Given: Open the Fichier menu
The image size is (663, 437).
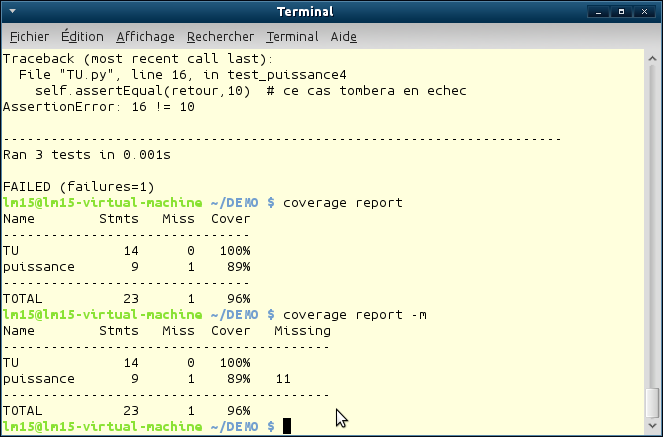Looking at the screenshot, I should [x=29, y=37].
